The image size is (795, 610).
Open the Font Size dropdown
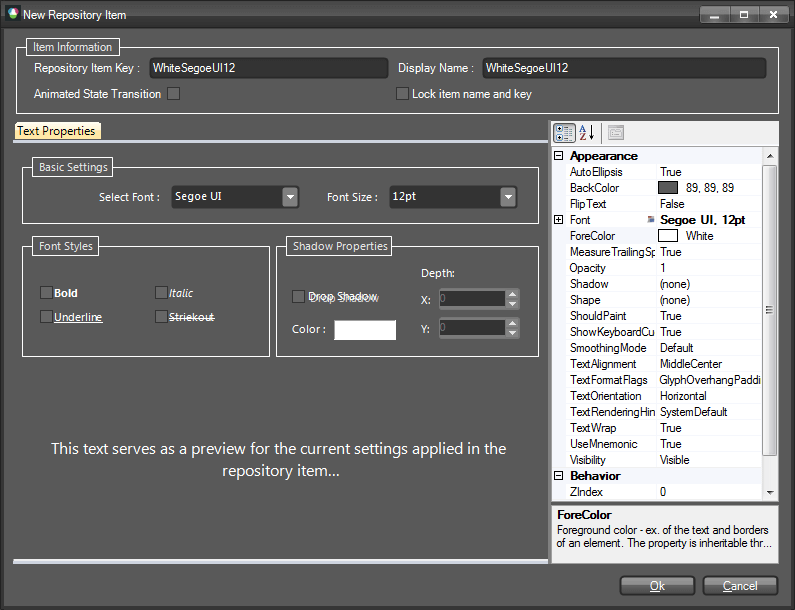point(508,197)
